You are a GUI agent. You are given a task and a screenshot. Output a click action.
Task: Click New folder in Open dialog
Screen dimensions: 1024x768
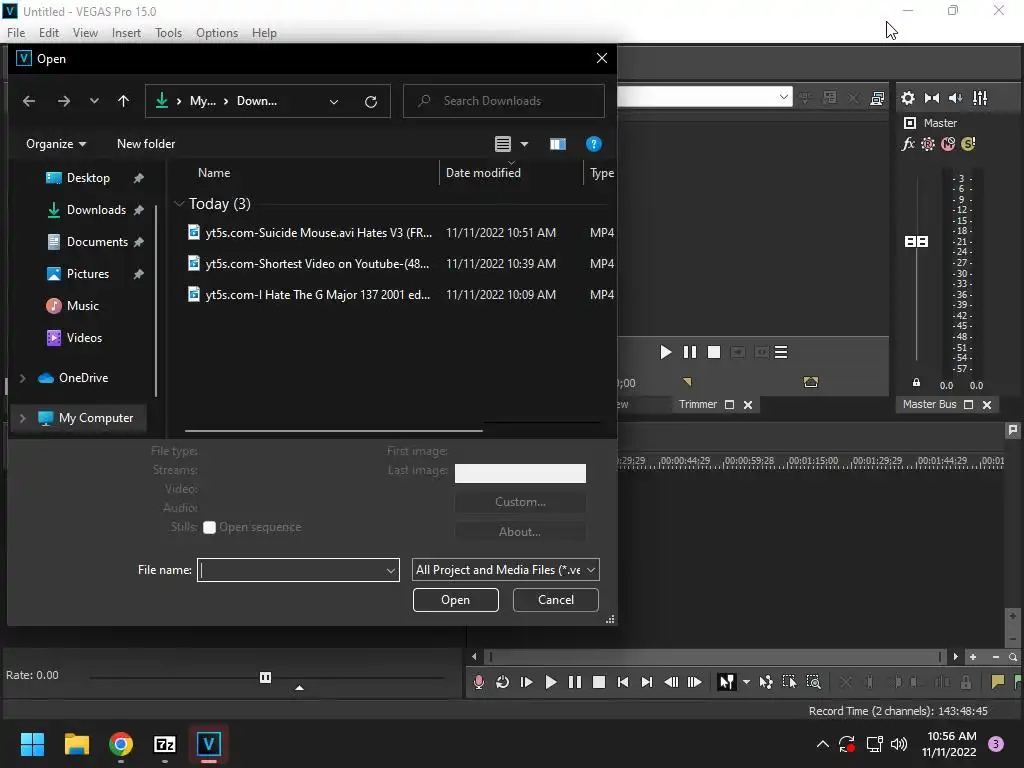point(146,144)
